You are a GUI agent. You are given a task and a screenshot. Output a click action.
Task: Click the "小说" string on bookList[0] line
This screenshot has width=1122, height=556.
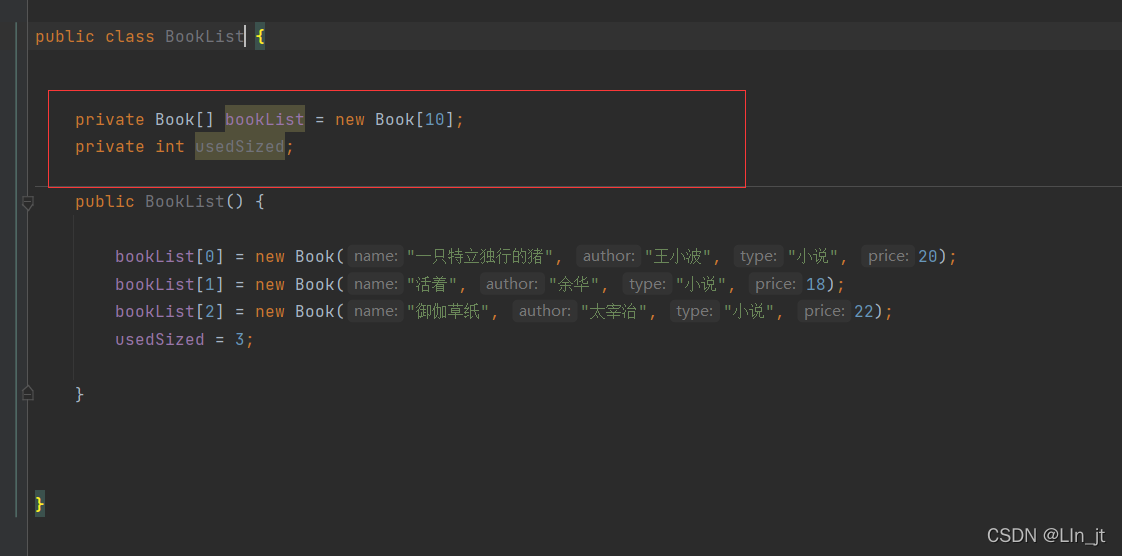tap(813, 256)
